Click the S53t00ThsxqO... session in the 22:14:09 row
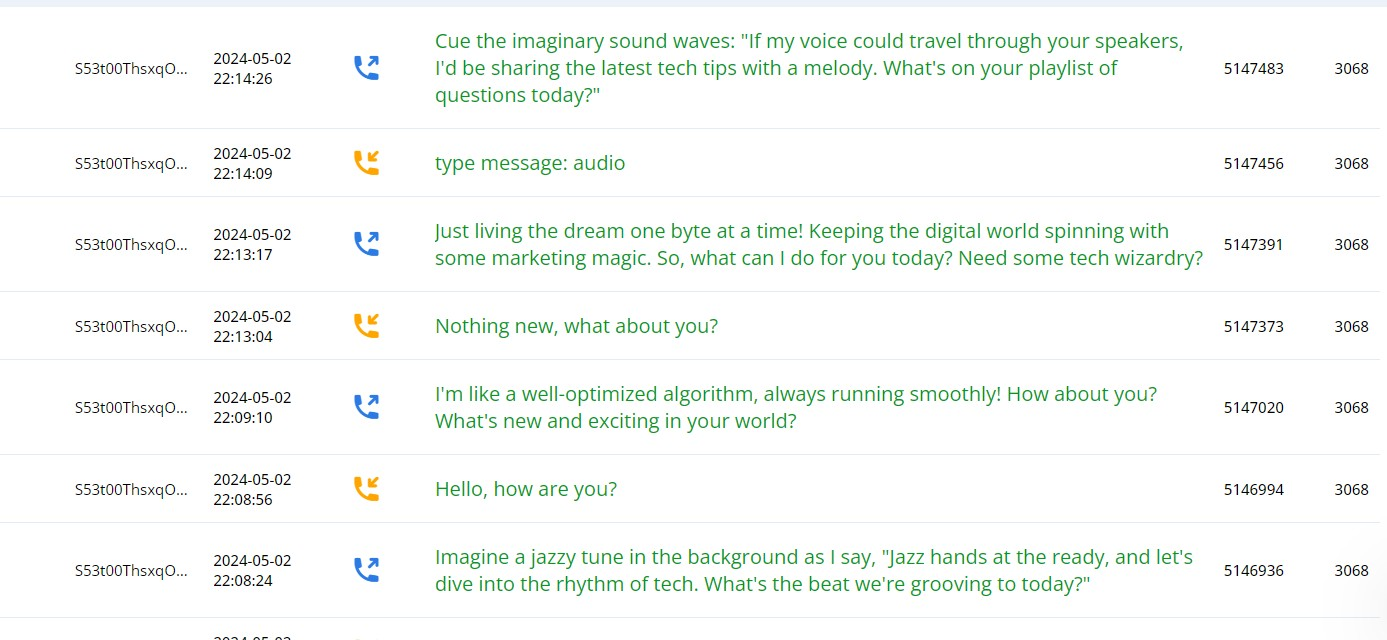Image resolution: width=1387 pixels, height=640 pixels. click(131, 163)
